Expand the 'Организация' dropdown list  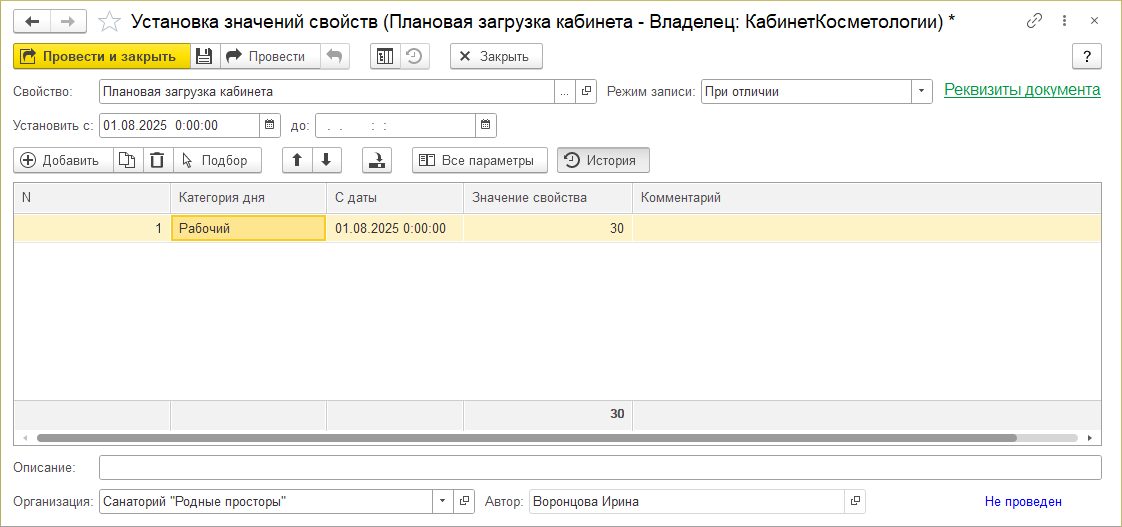[443, 501]
